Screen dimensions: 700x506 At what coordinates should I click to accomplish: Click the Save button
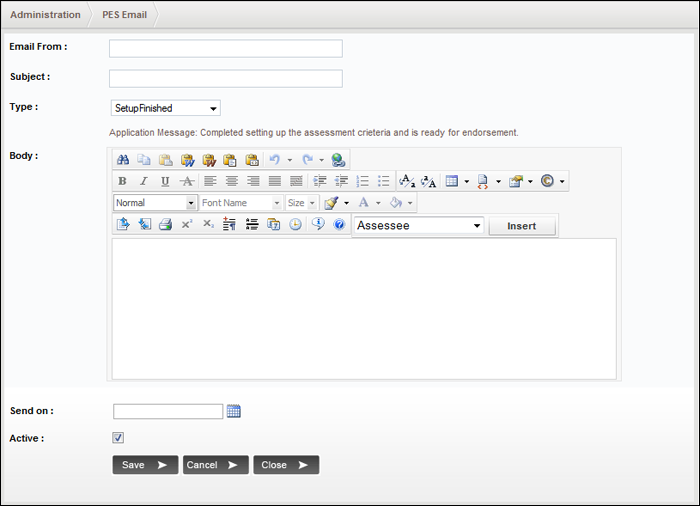[145, 465]
